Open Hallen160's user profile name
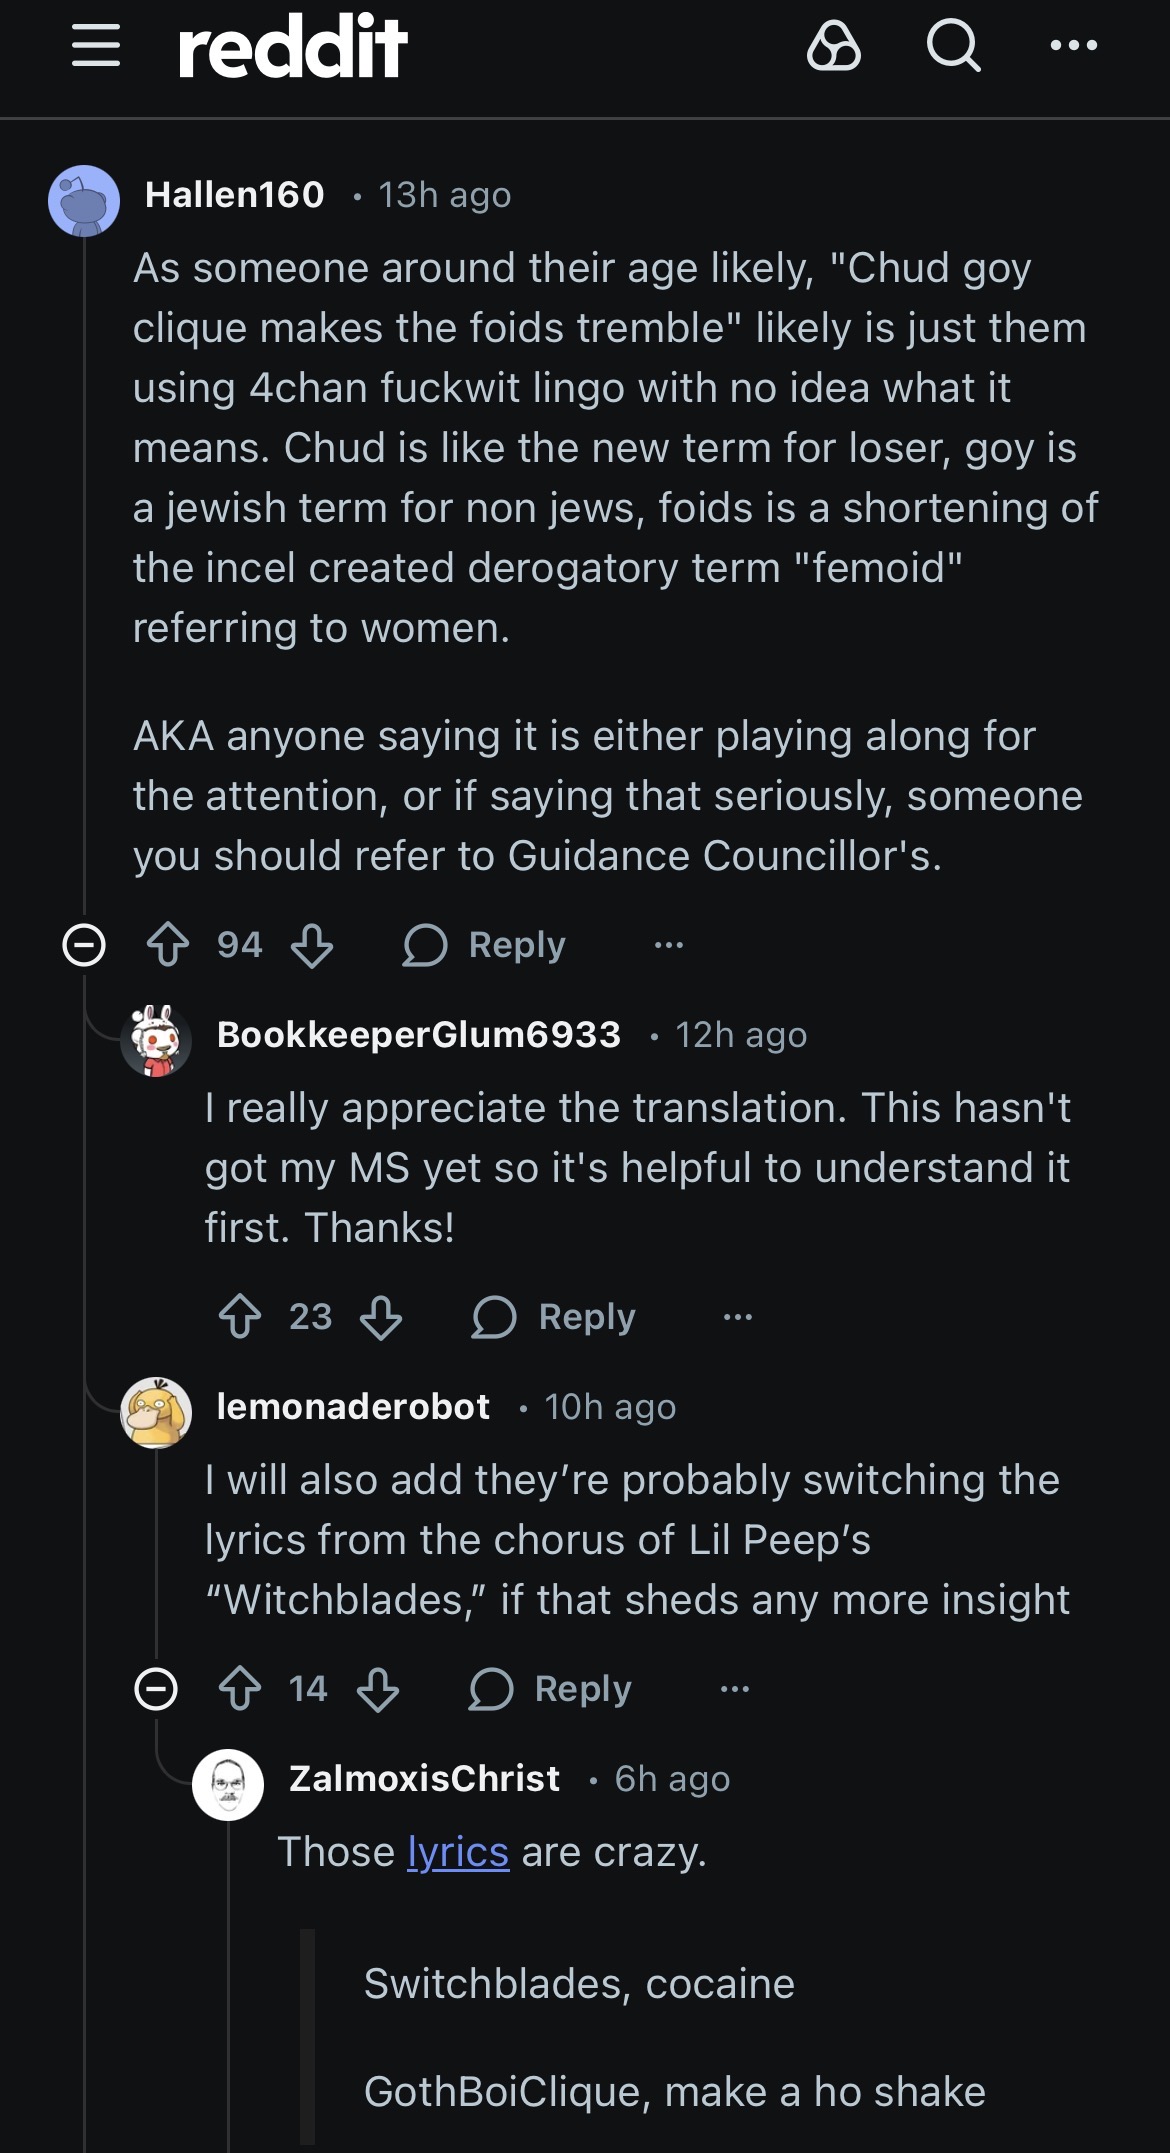The width and height of the screenshot is (1170, 2153). coord(235,195)
